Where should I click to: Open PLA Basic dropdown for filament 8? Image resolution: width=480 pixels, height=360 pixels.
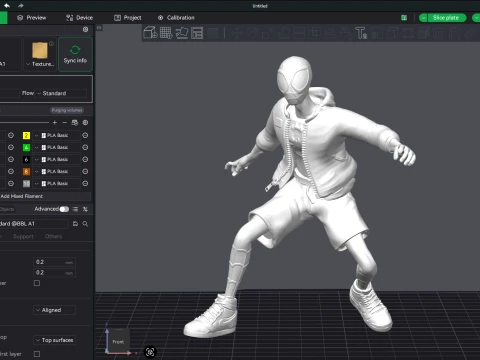pyautogui.click(x=57, y=171)
